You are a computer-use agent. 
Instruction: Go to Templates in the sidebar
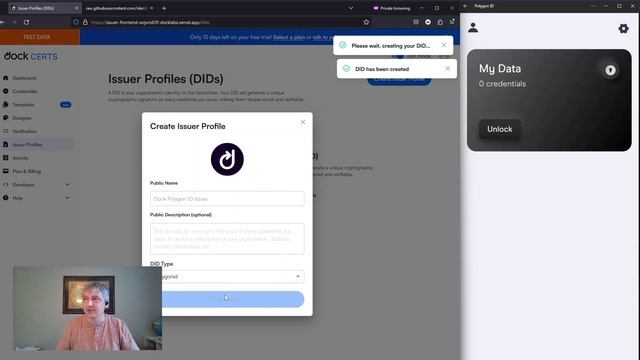coord(23,105)
